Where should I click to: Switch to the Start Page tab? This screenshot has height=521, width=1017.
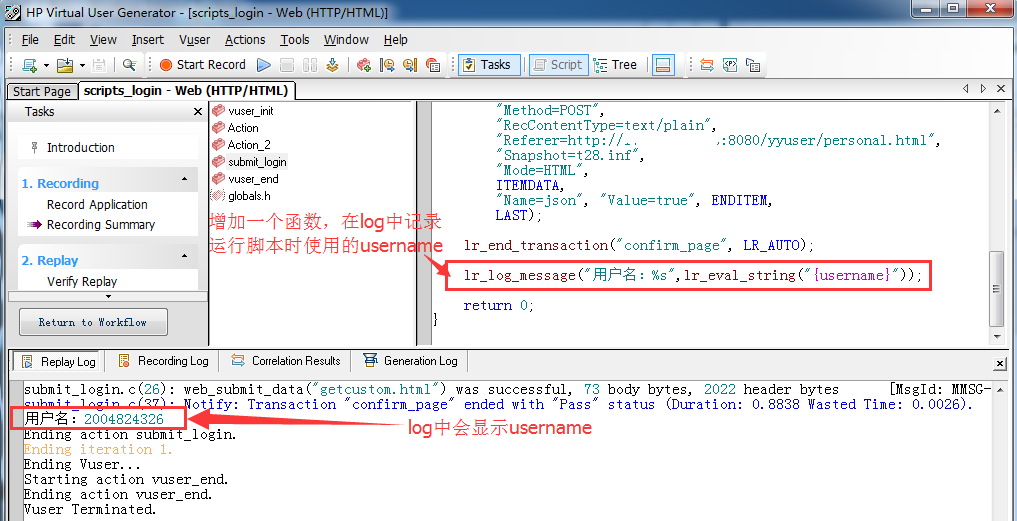[x=42, y=91]
